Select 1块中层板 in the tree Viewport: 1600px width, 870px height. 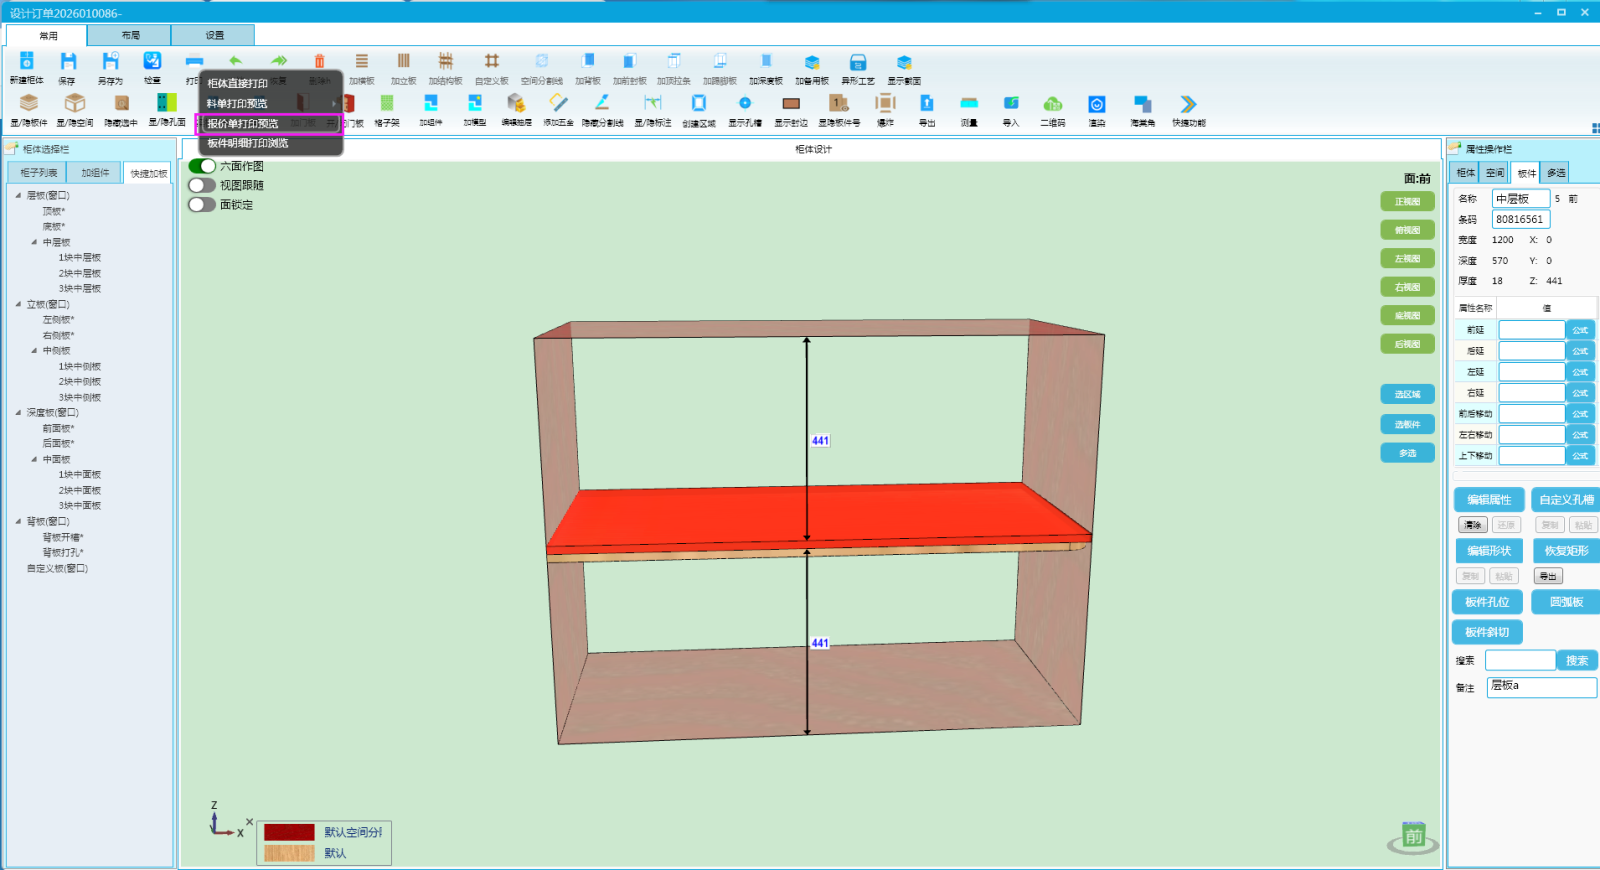point(80,258)
